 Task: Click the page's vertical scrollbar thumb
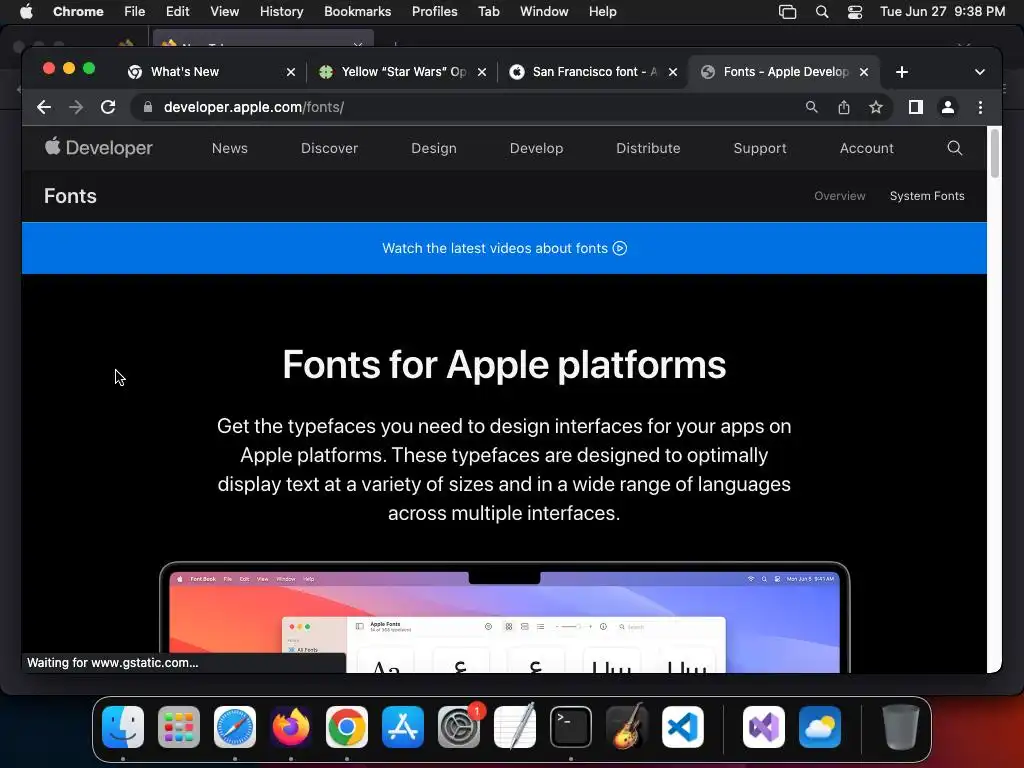tap(995, 153)
